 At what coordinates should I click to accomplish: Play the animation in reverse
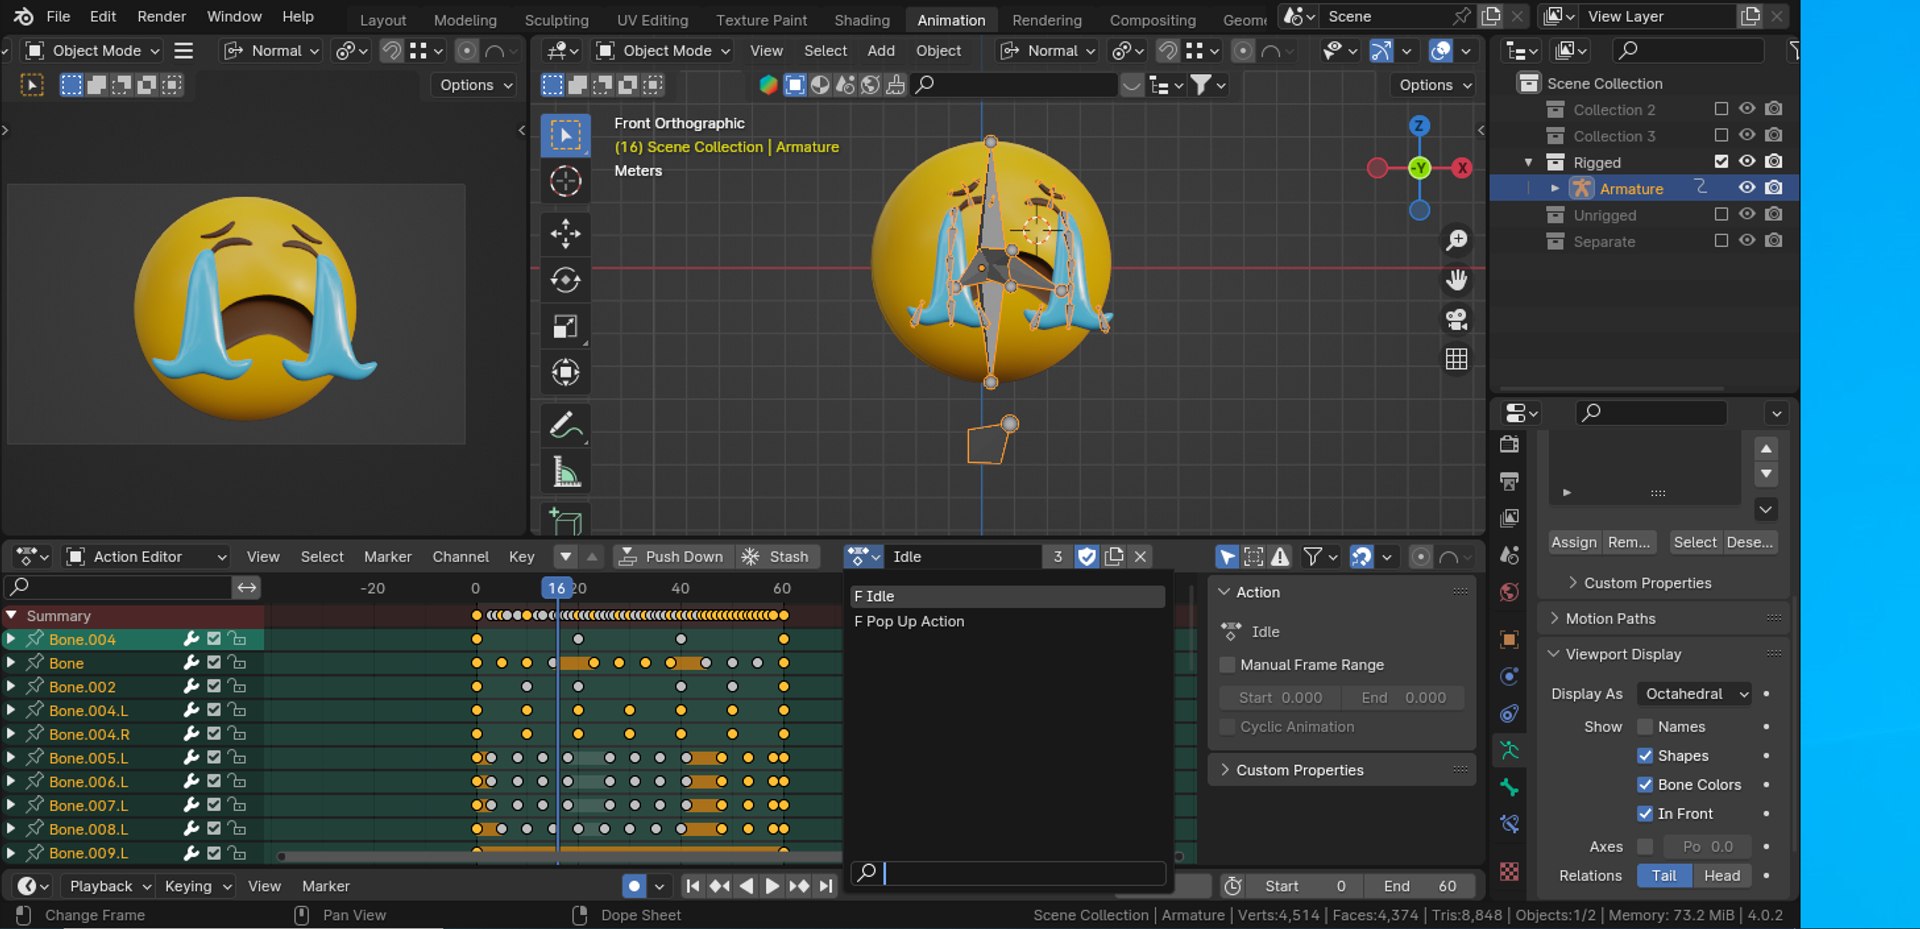[746, 886]
